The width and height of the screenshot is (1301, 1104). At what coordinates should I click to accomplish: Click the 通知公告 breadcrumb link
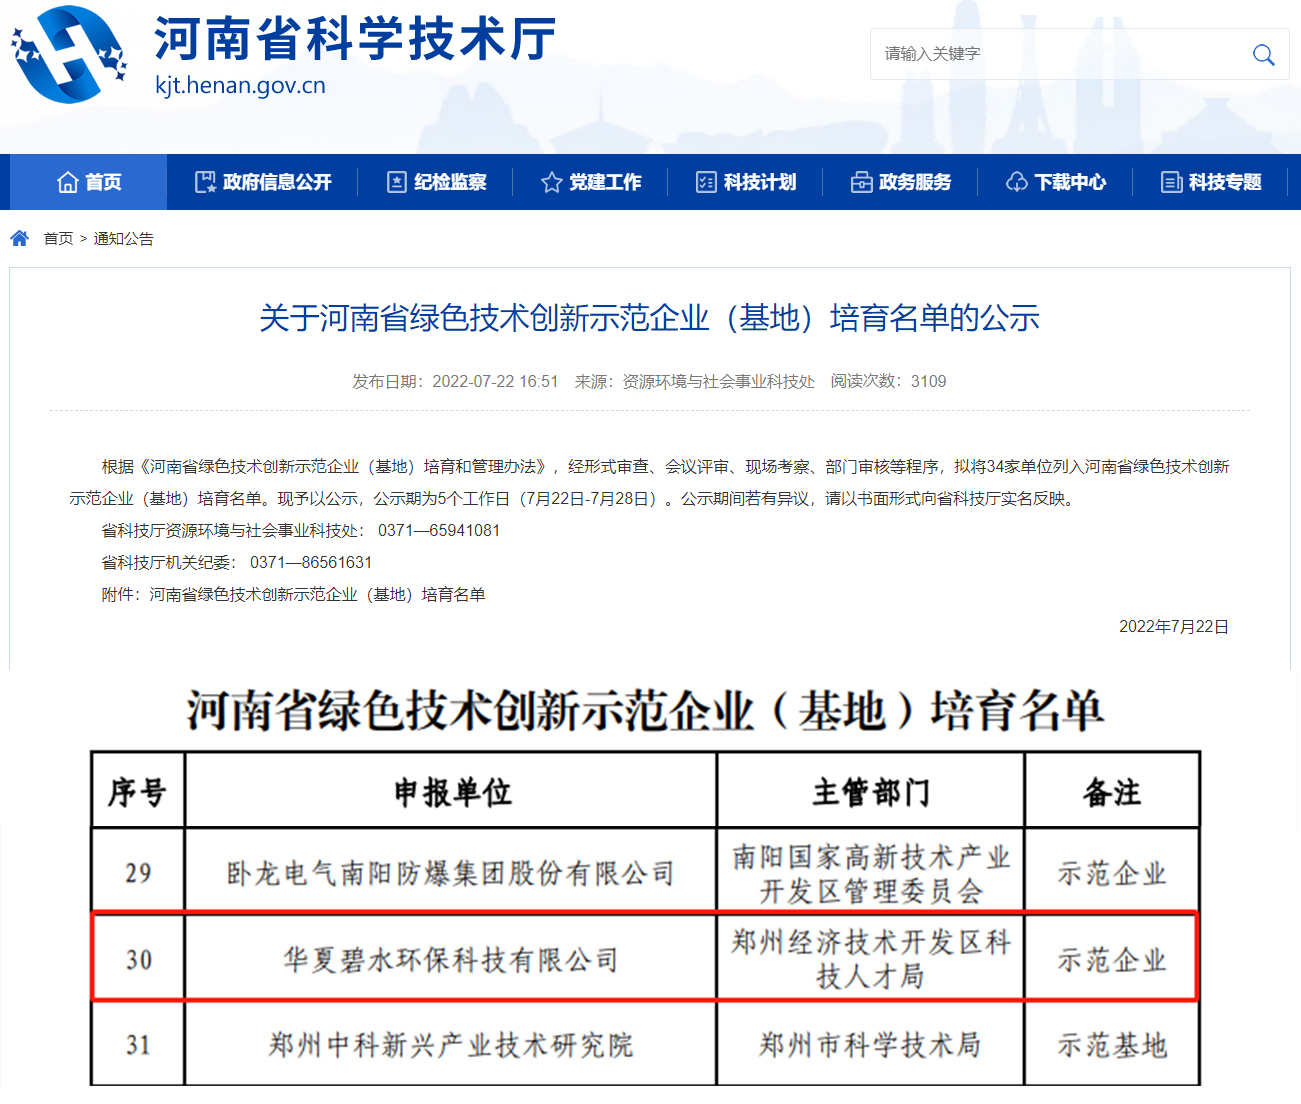point(124,238)
